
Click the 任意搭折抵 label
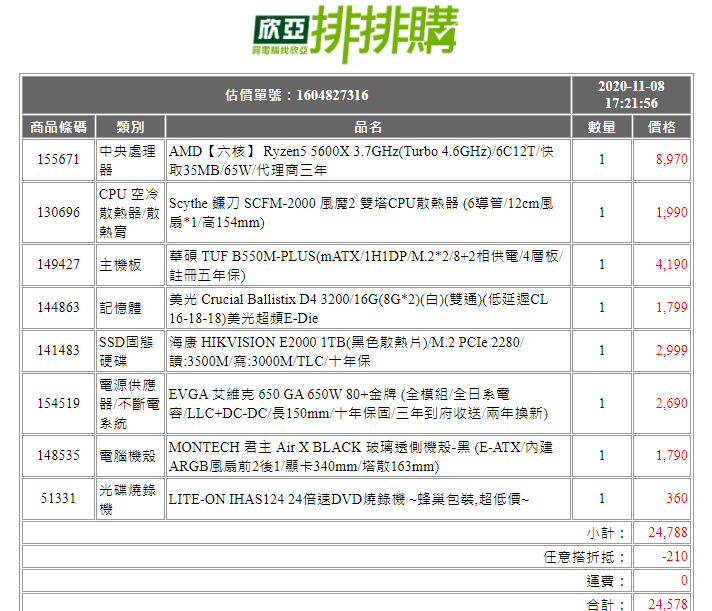coord(585,557)
